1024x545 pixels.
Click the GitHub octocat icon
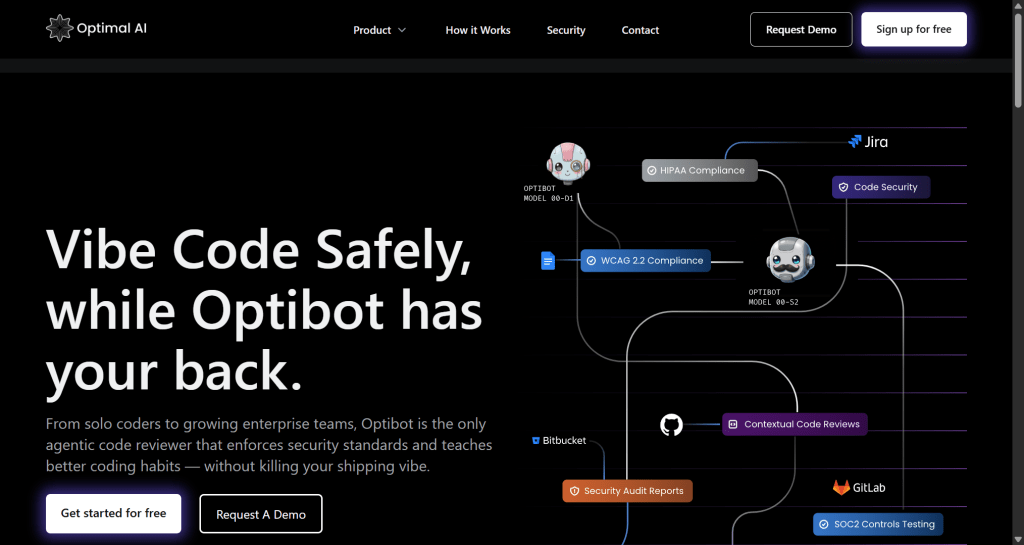[x=671, y=425]
